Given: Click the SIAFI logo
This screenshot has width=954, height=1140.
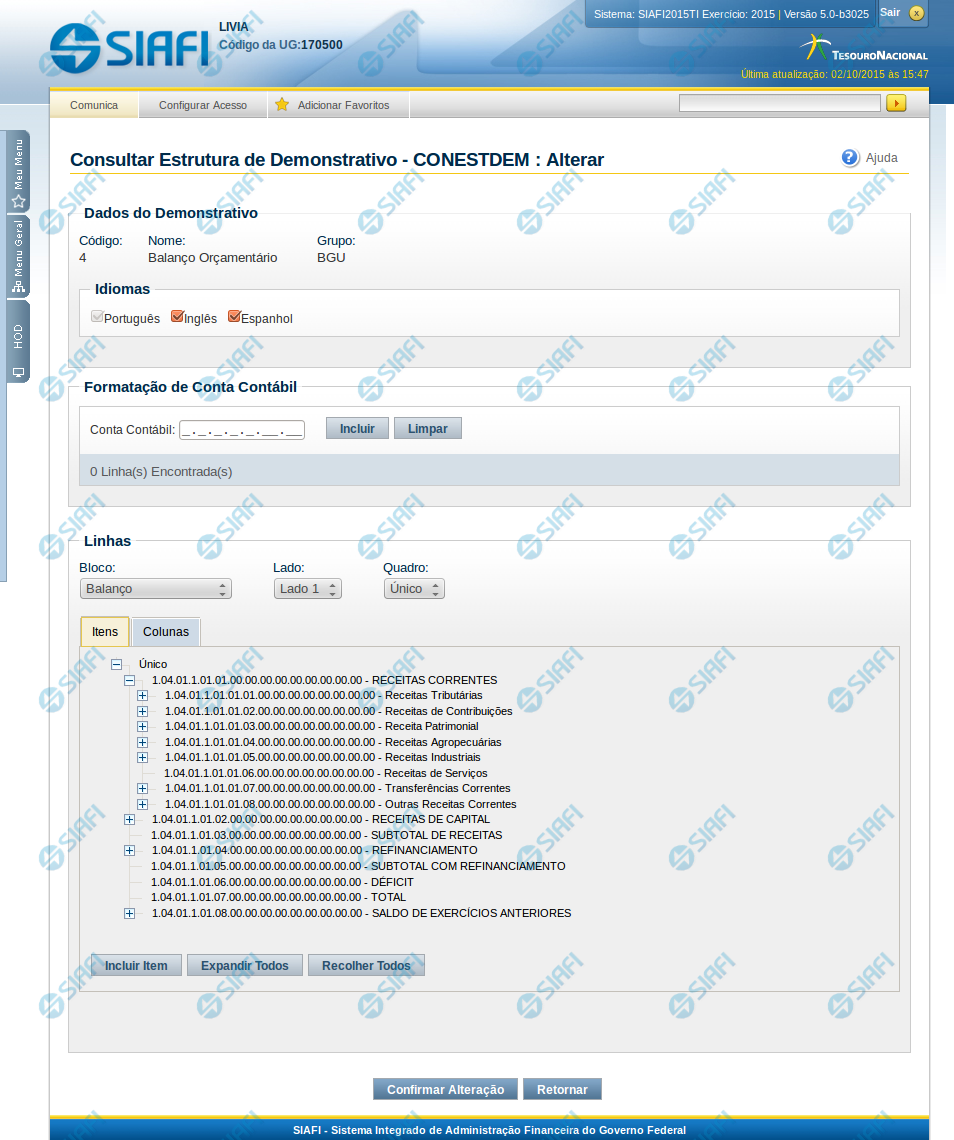Looking at the screenshot, I should [130, 46].
